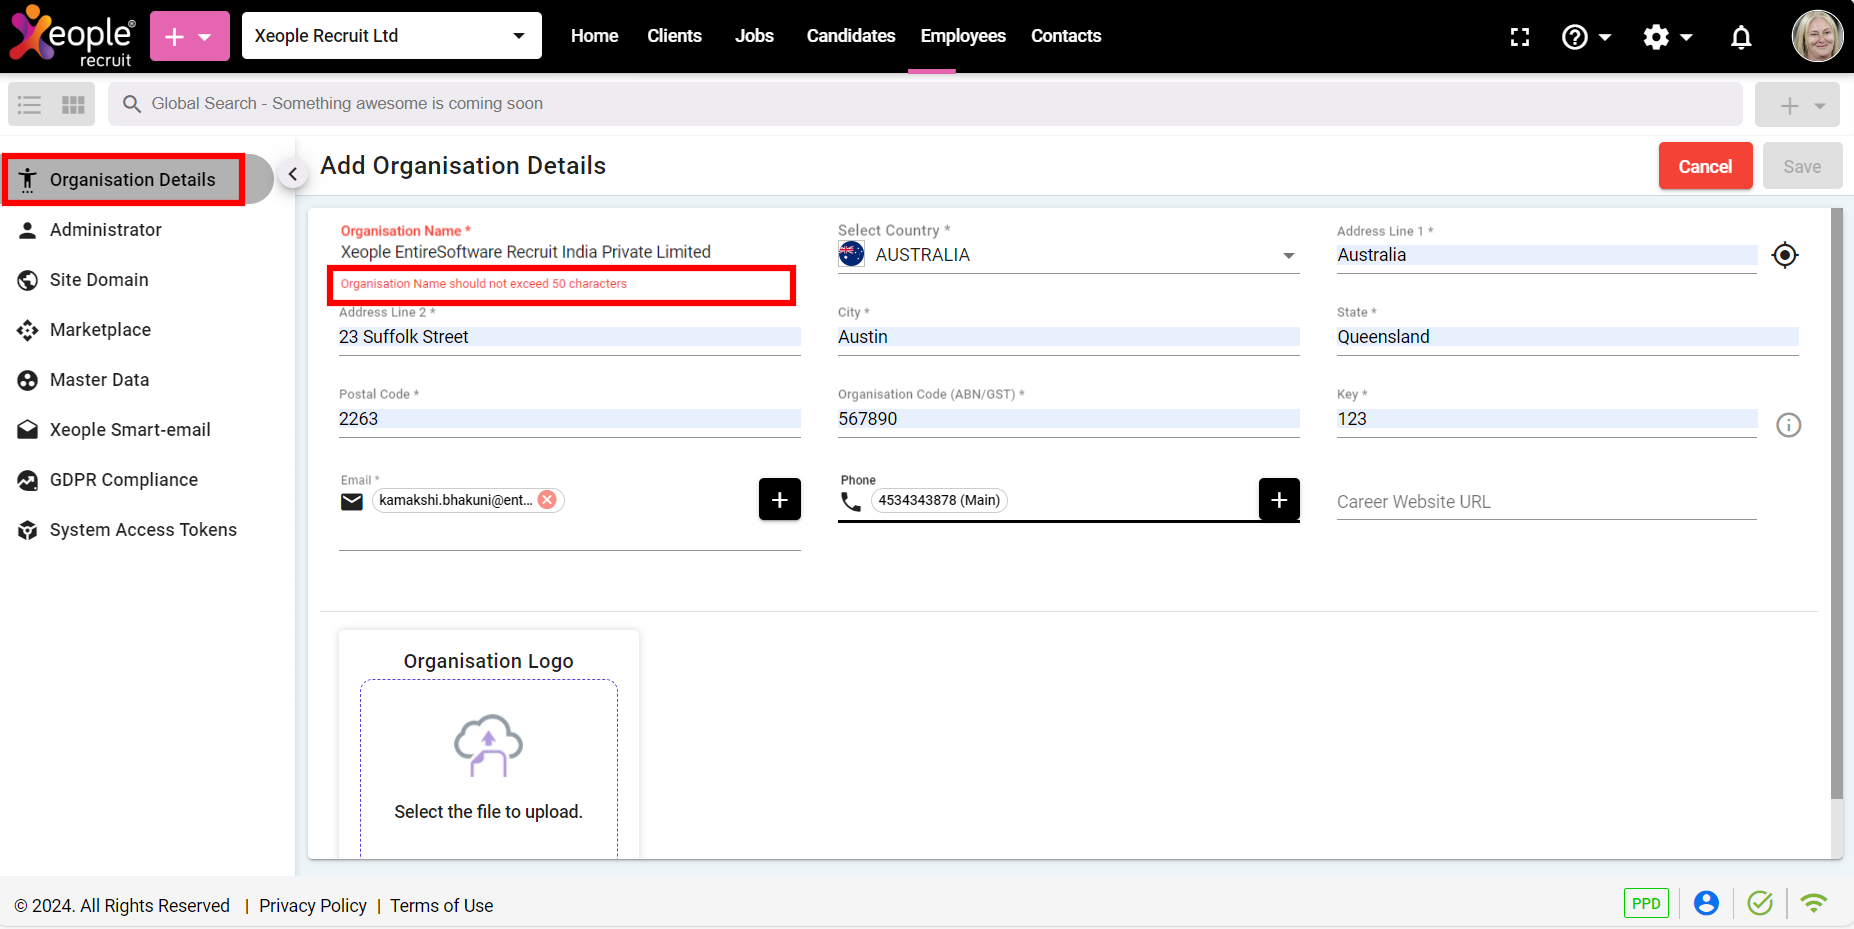Open the notifications bell
This screenshot has height=929, width=1854.
(1741, 37)
